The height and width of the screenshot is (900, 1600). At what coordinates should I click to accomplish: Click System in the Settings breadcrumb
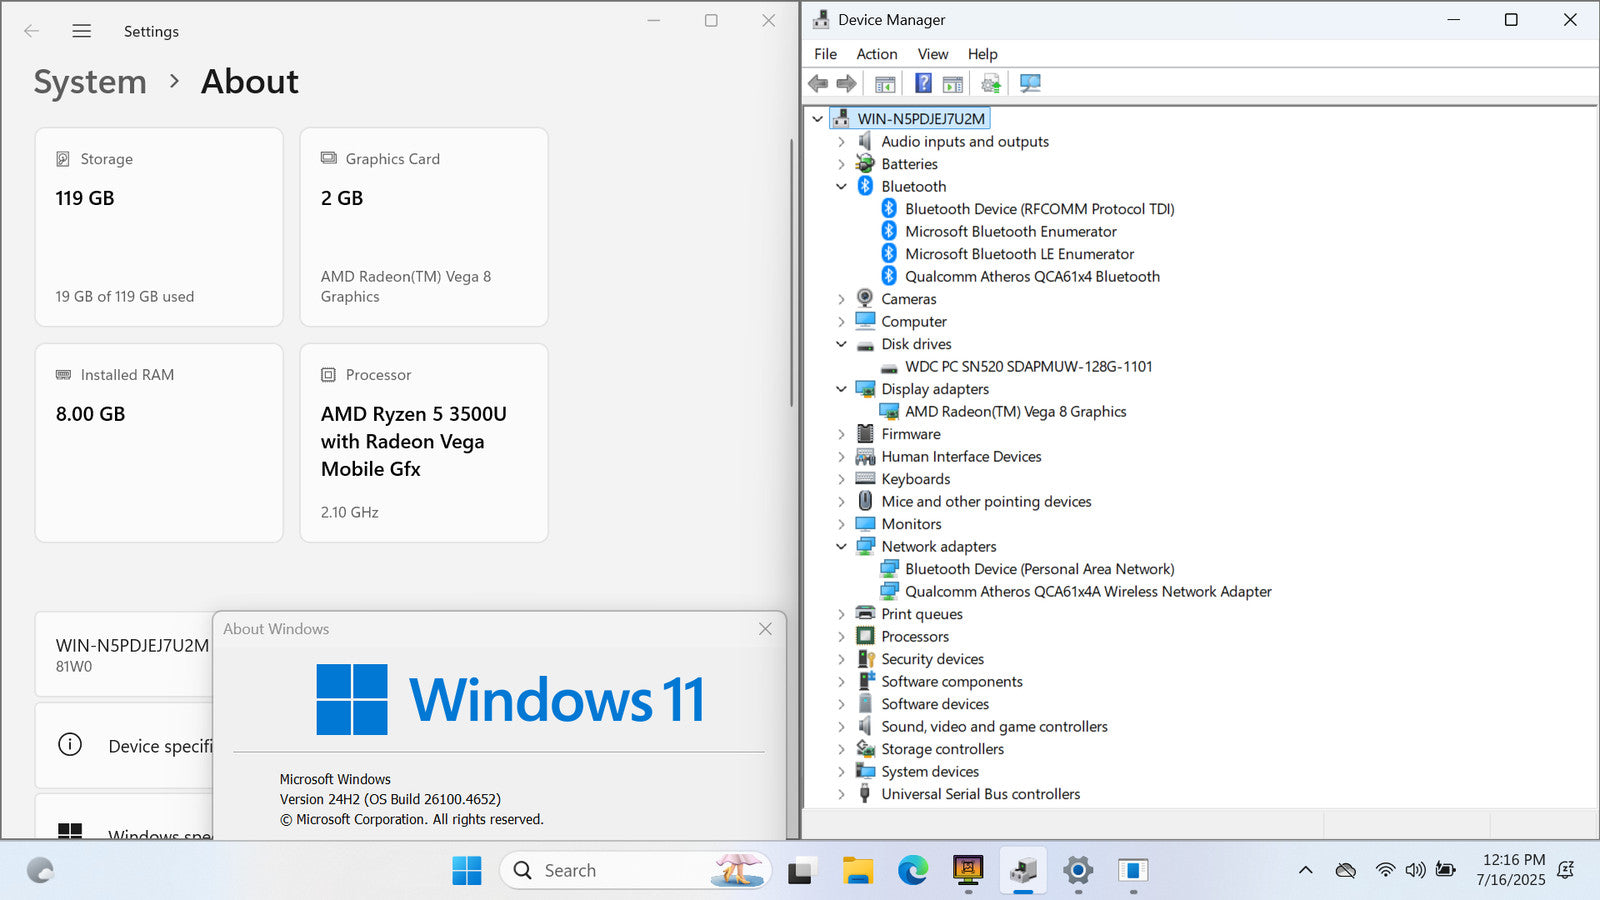90,82
